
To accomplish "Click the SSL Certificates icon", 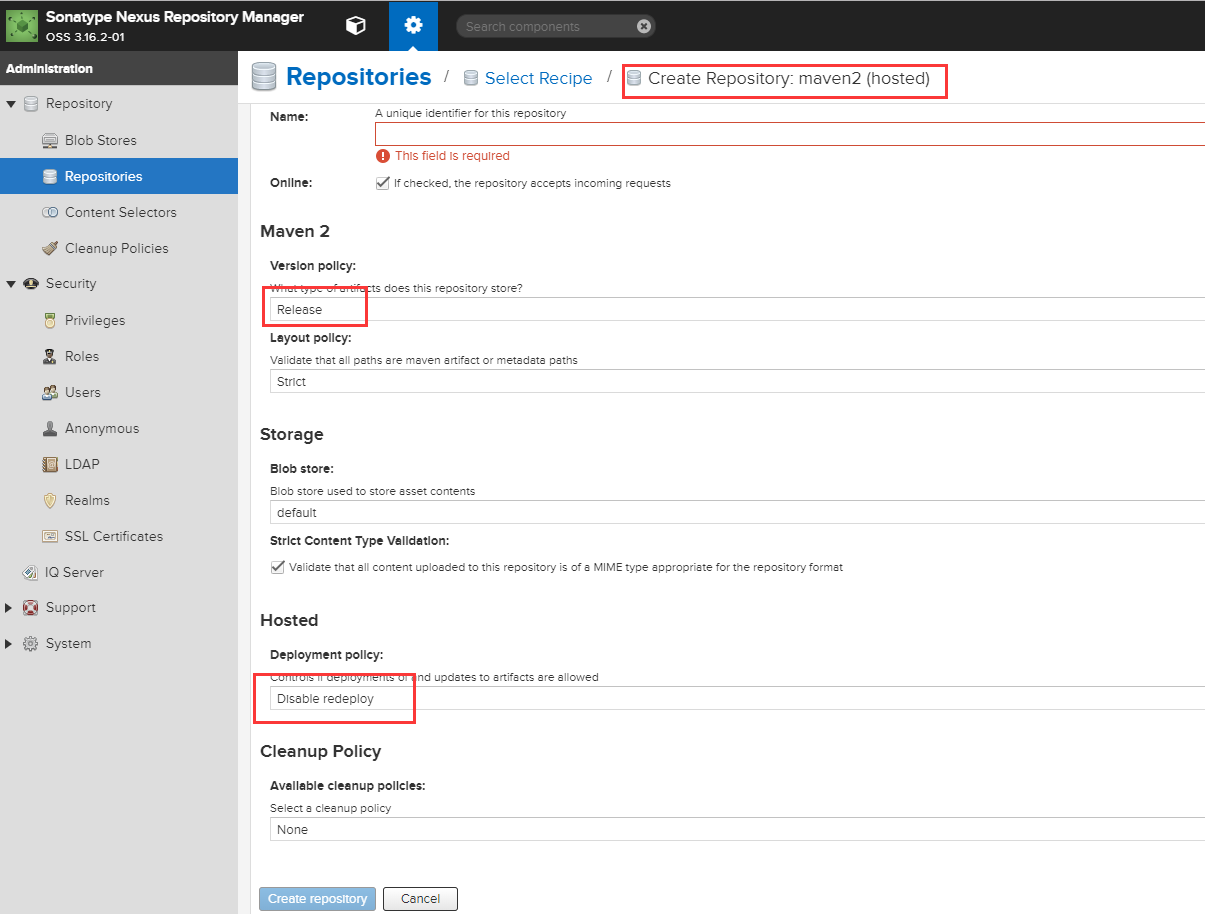I will [x=50, y=536].
